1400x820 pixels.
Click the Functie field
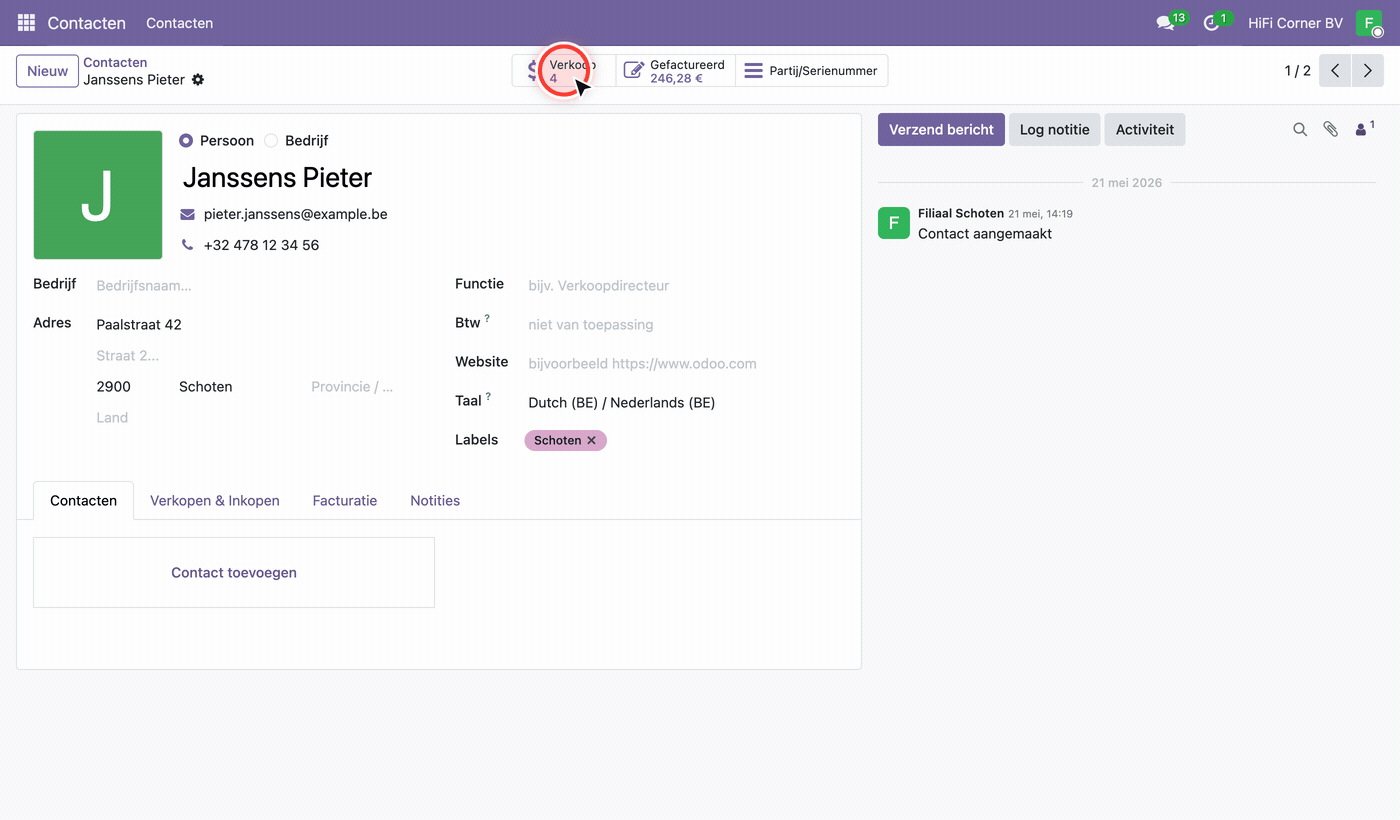click(x=685, y=286)
